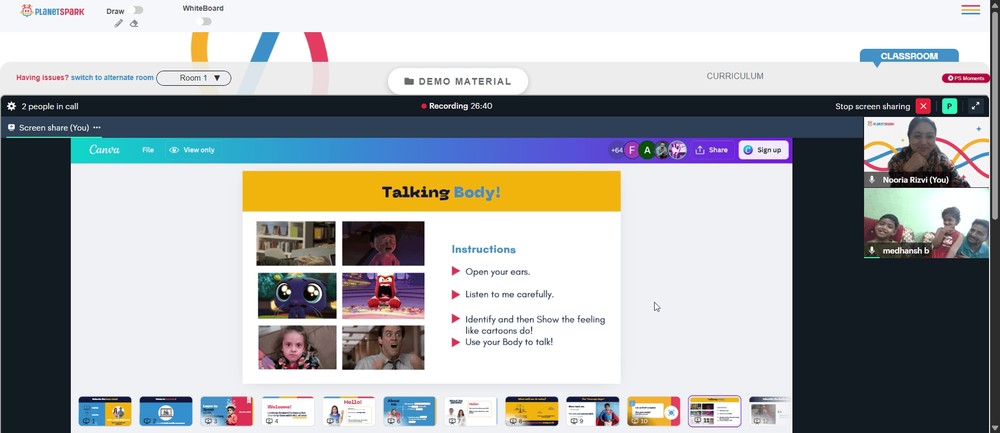
Task: Click the Screen share options ellipsis
Action: [x=97, y=128]
